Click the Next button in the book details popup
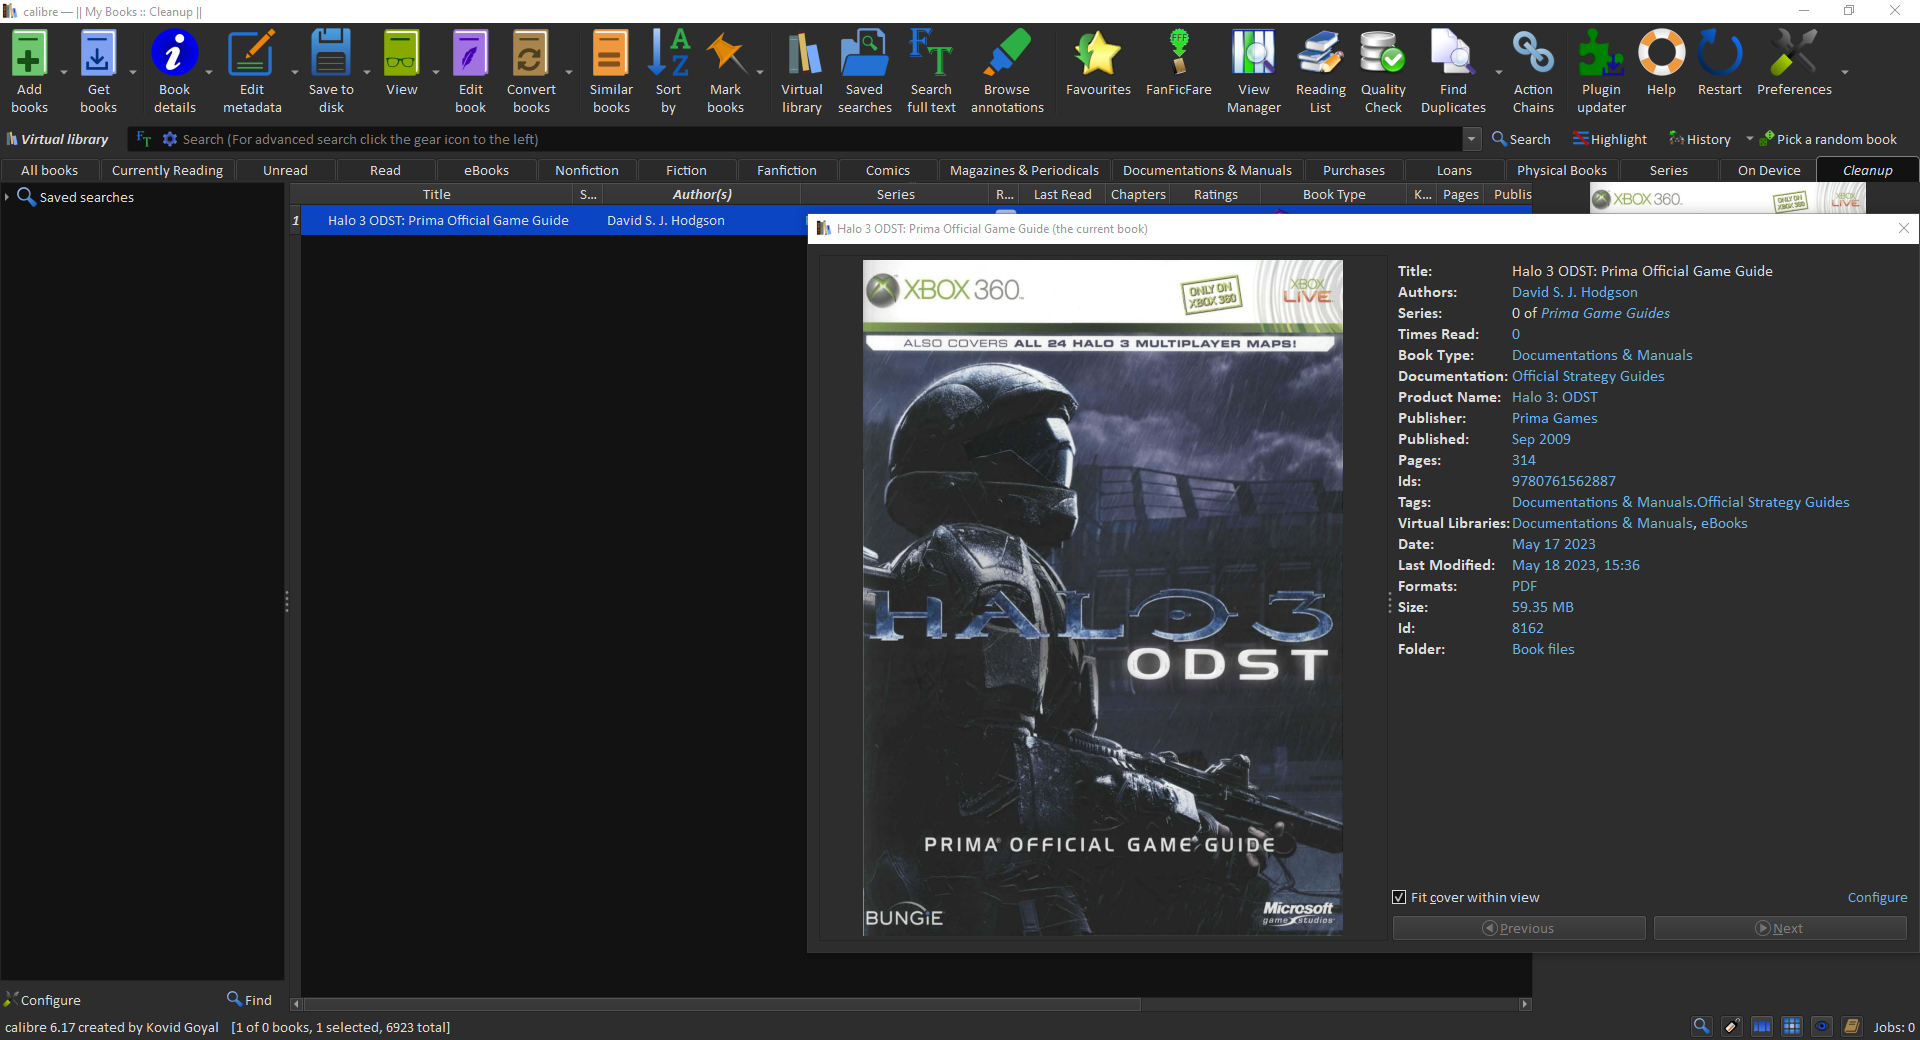This screenshot has width=1920, height=1040. click(1780, 928)
